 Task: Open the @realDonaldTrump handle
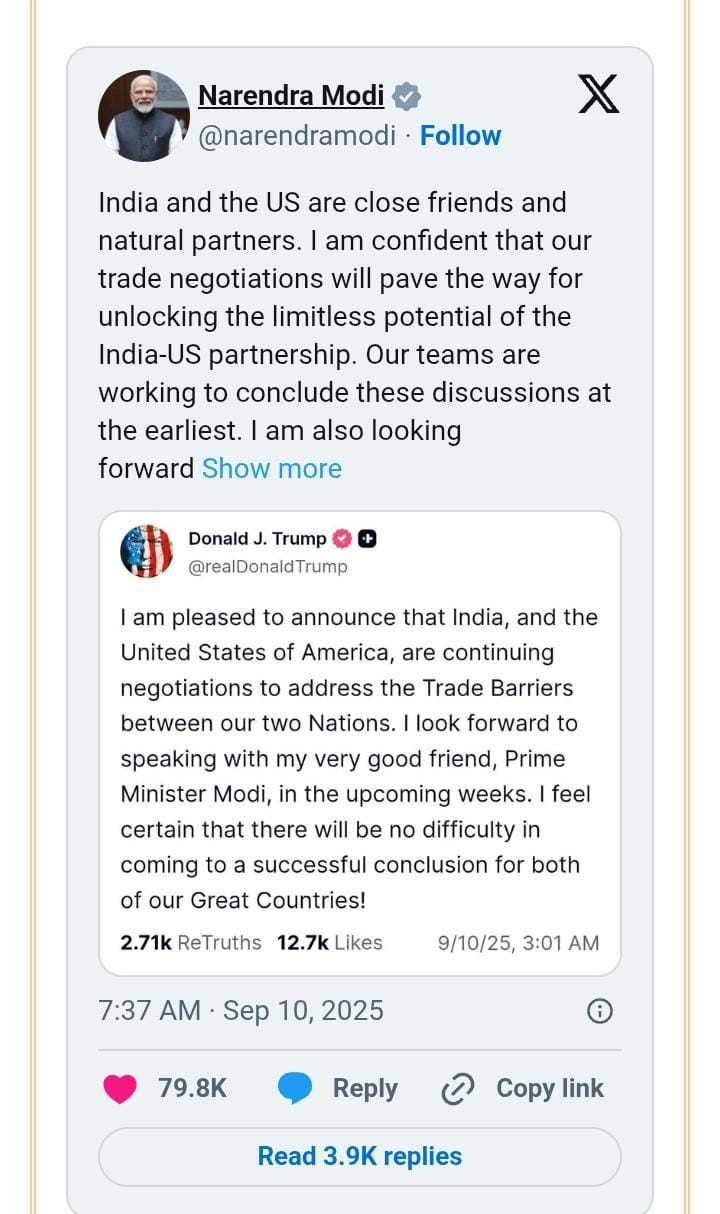click(x=268, y=566)
